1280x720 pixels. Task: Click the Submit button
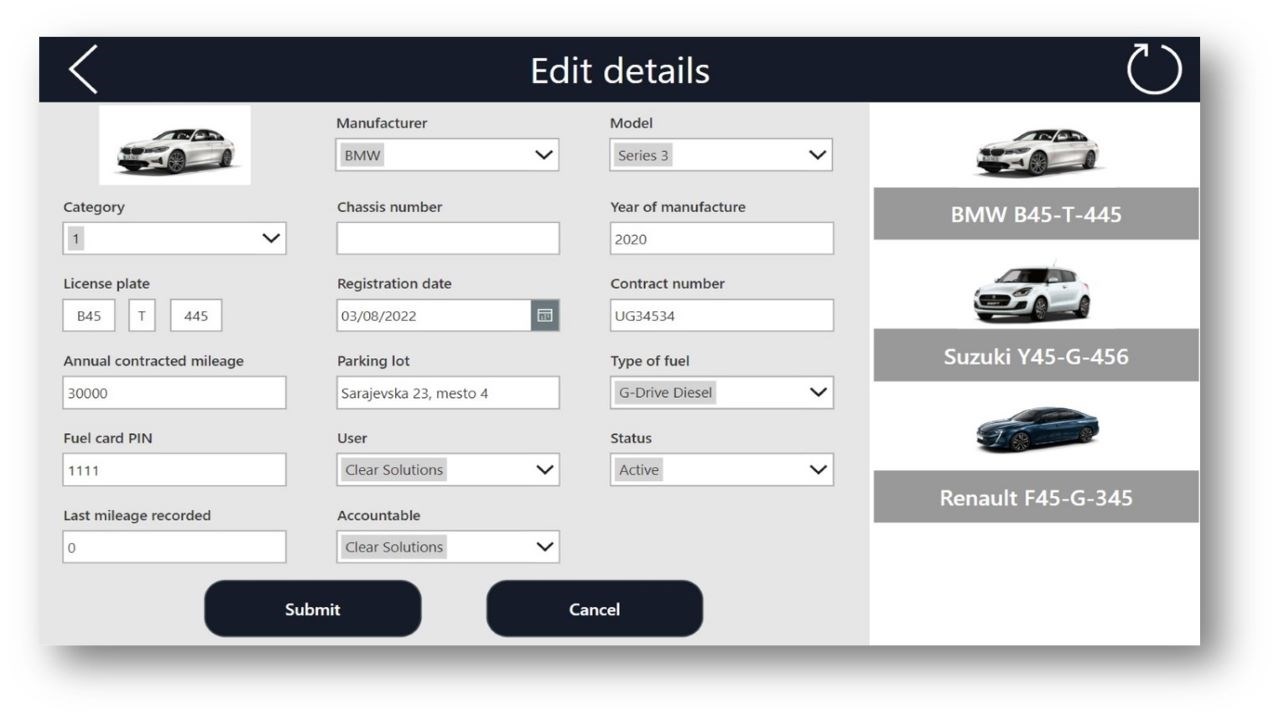tap(313, 609)
